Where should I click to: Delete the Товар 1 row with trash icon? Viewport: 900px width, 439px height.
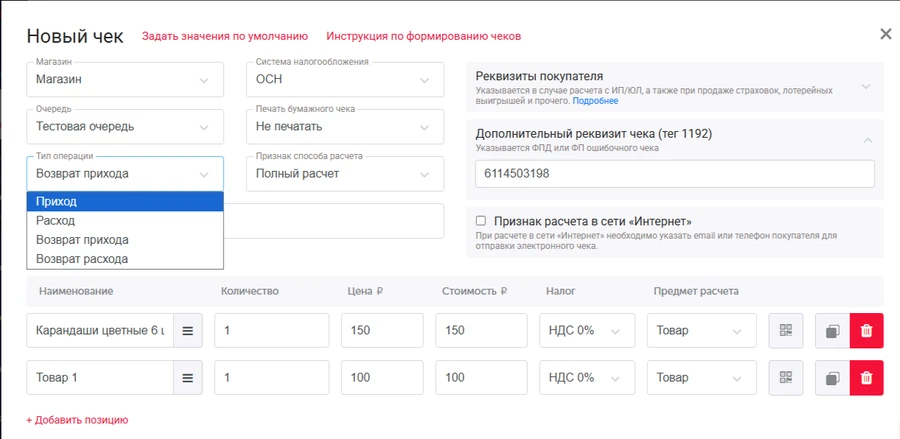pos(866,378)
